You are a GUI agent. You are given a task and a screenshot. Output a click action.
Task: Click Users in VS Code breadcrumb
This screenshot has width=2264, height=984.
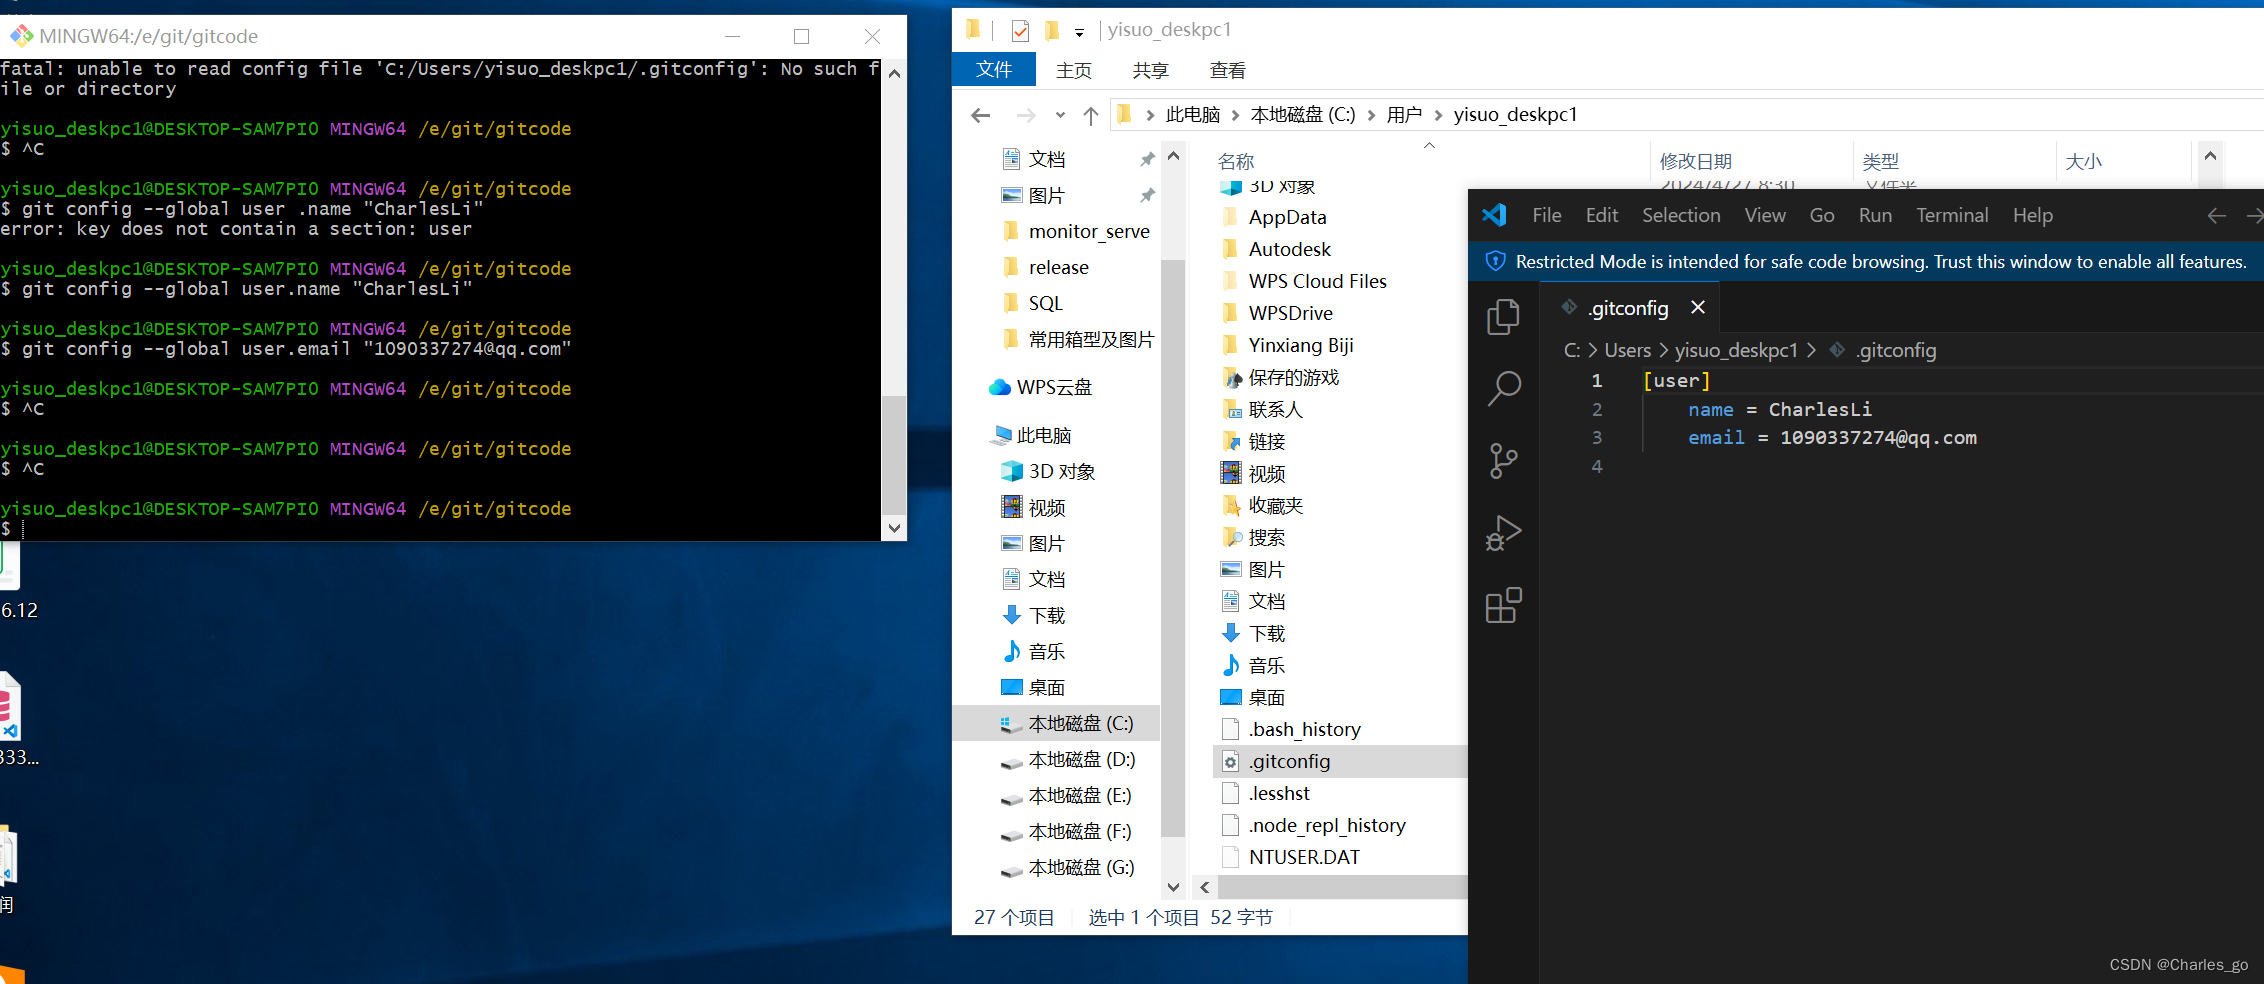(x=1627, y=350)
